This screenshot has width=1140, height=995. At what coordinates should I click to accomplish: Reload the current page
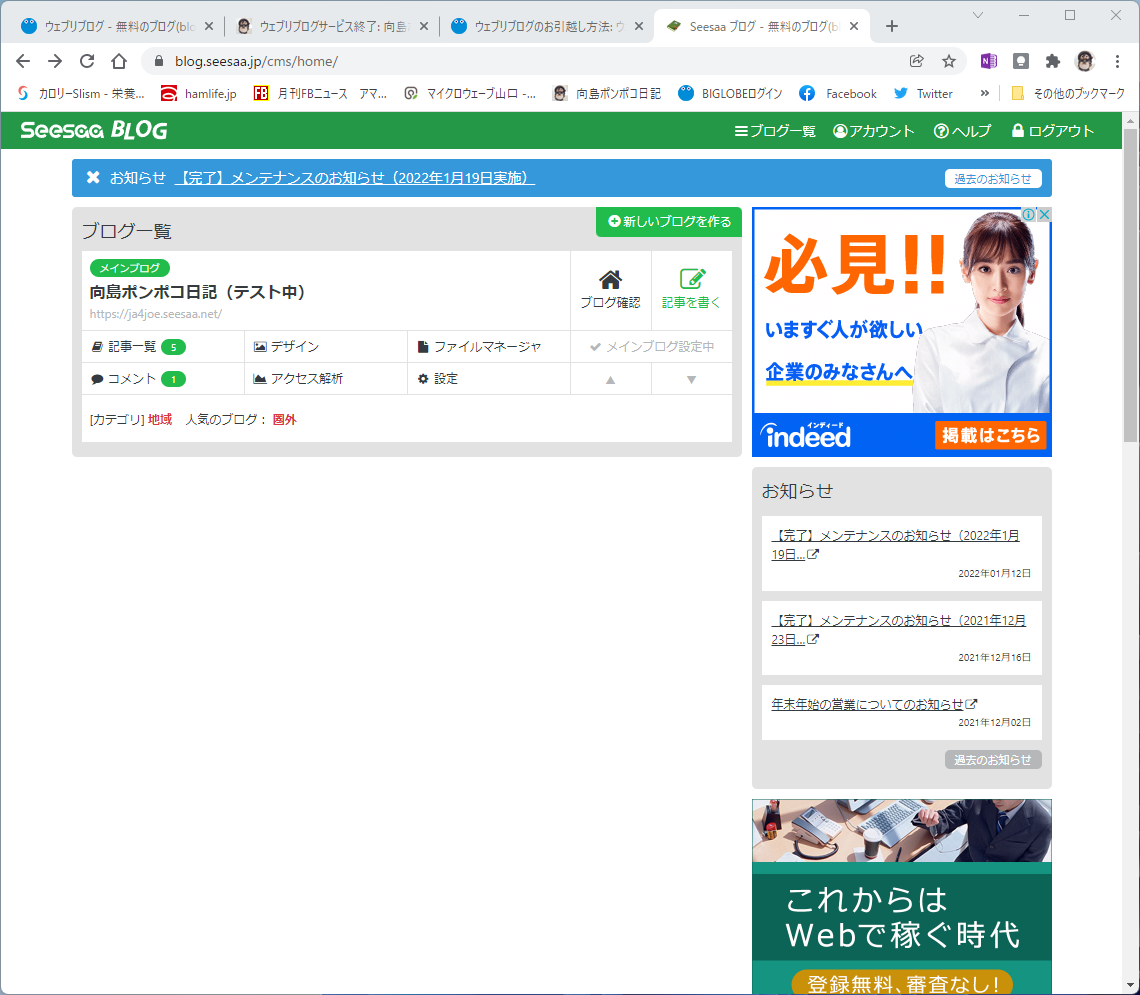pos(87,61)
